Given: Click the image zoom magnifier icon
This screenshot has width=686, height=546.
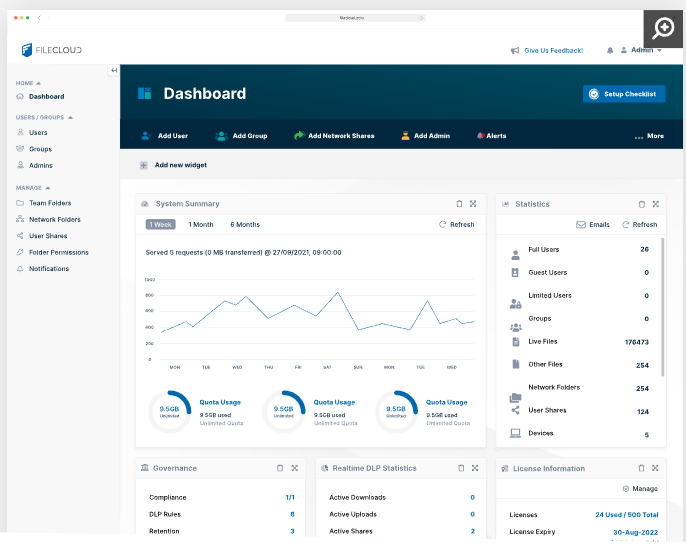Looking at the screenshot, I should [x=663, y=28].
